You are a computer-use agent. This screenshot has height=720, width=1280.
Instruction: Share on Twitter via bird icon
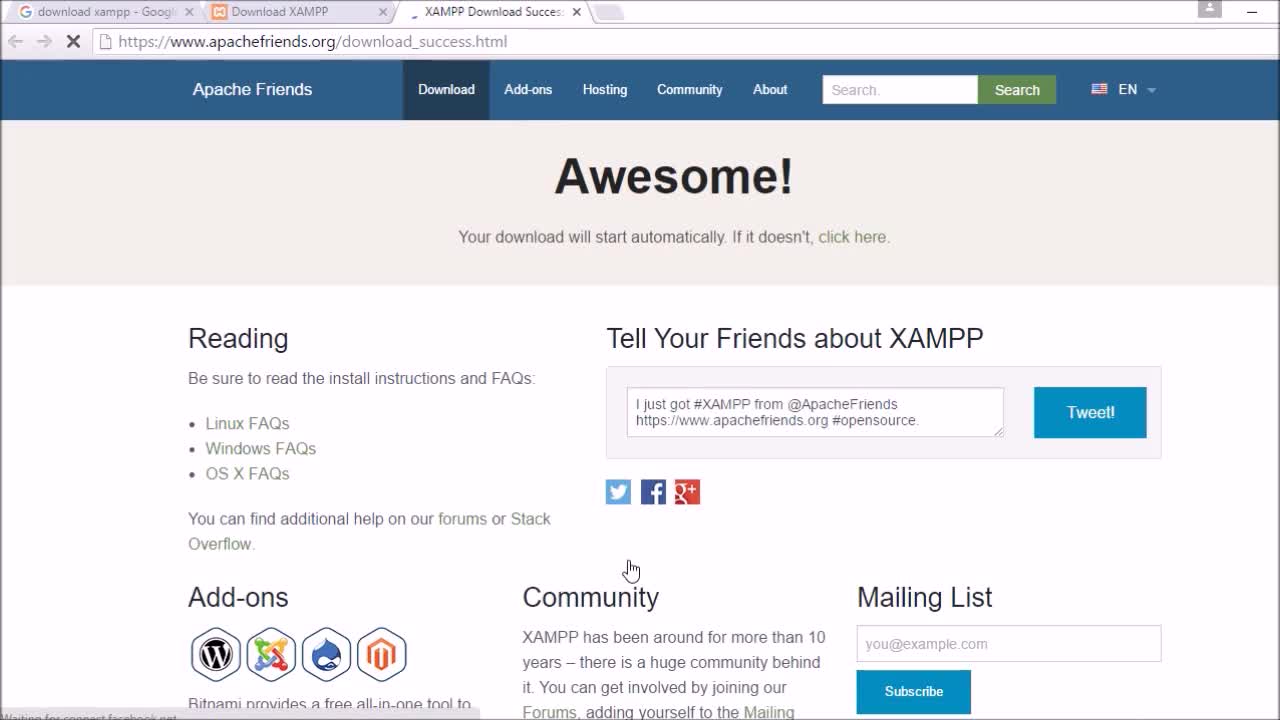click(x=618, y=491)
